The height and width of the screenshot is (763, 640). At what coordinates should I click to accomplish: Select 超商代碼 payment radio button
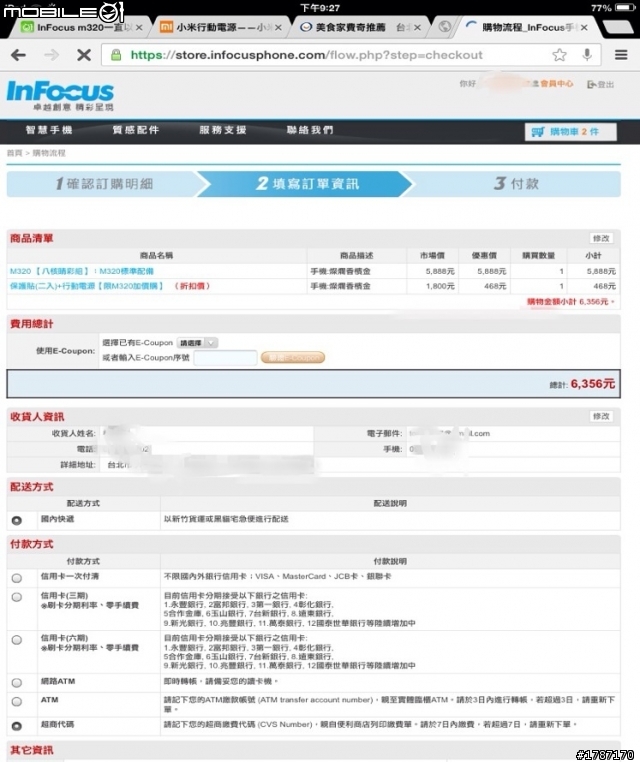(17, 726)
